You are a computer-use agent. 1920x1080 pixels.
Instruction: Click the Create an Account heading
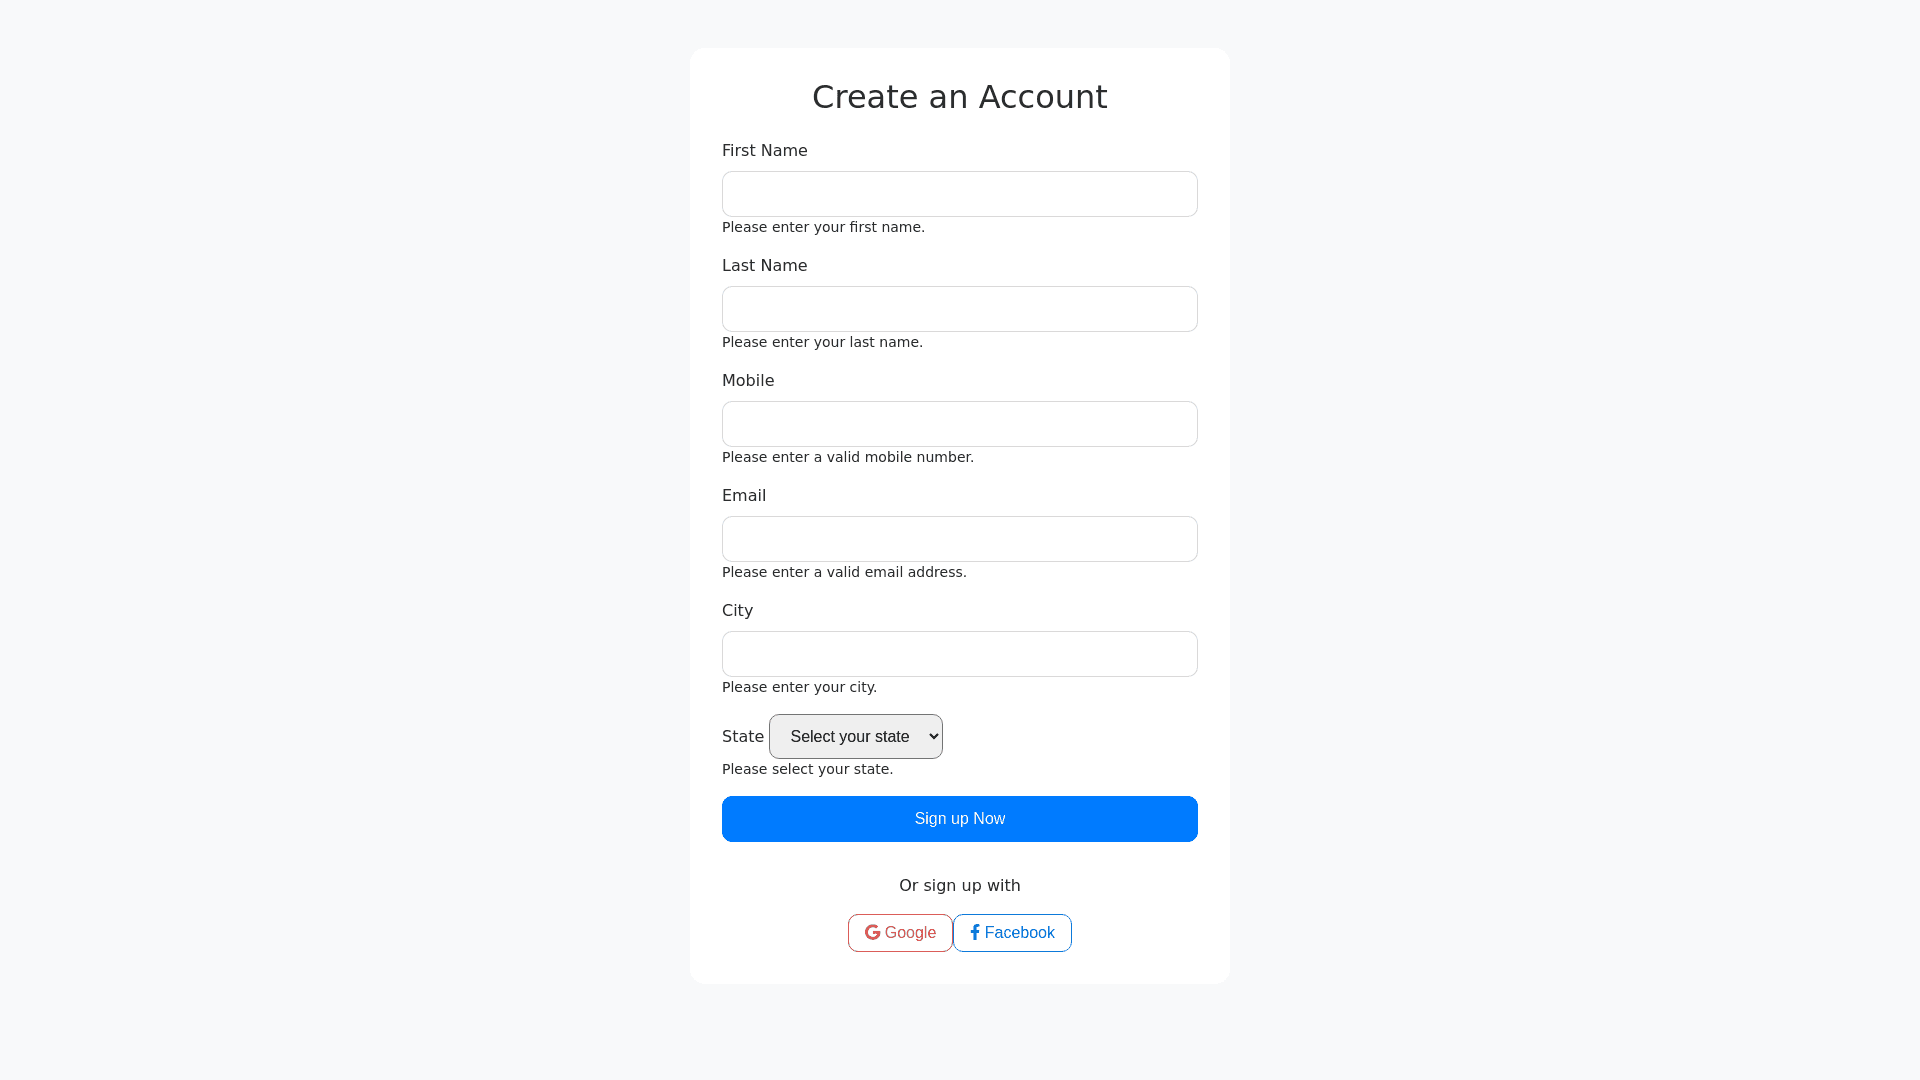point(960,97)
